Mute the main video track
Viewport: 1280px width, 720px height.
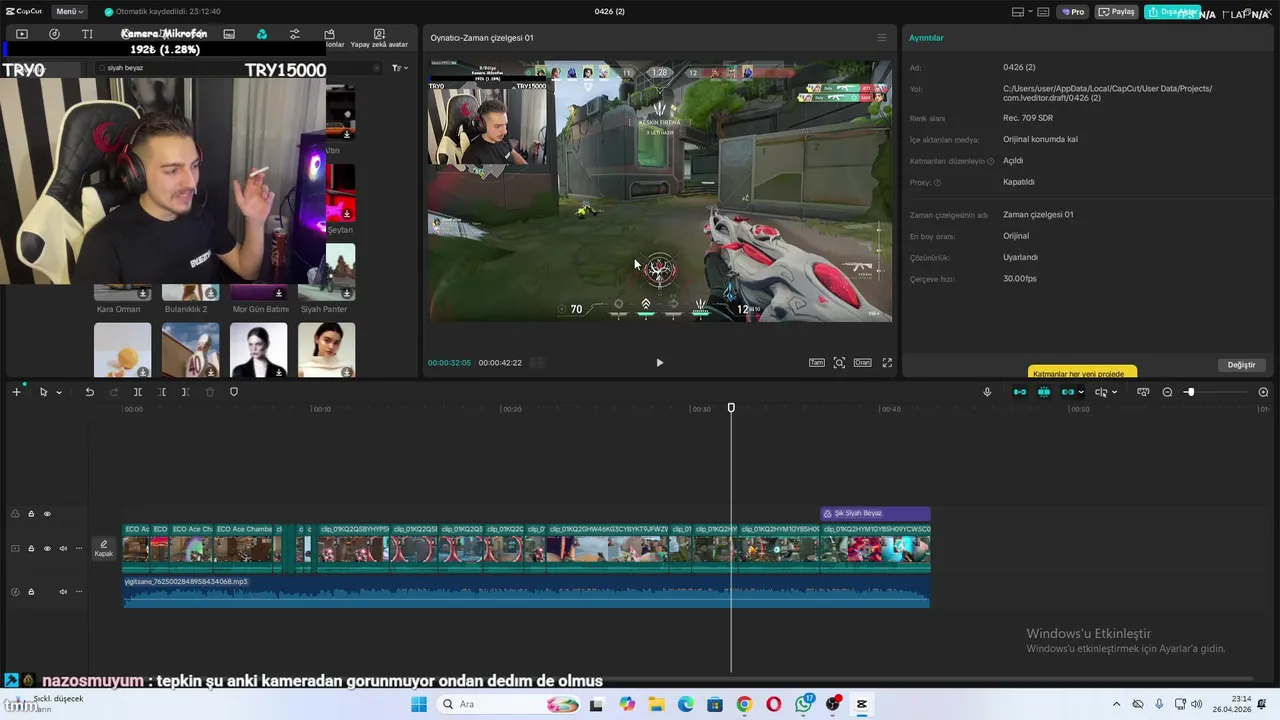pyautogui.click(x=63, y=549)
